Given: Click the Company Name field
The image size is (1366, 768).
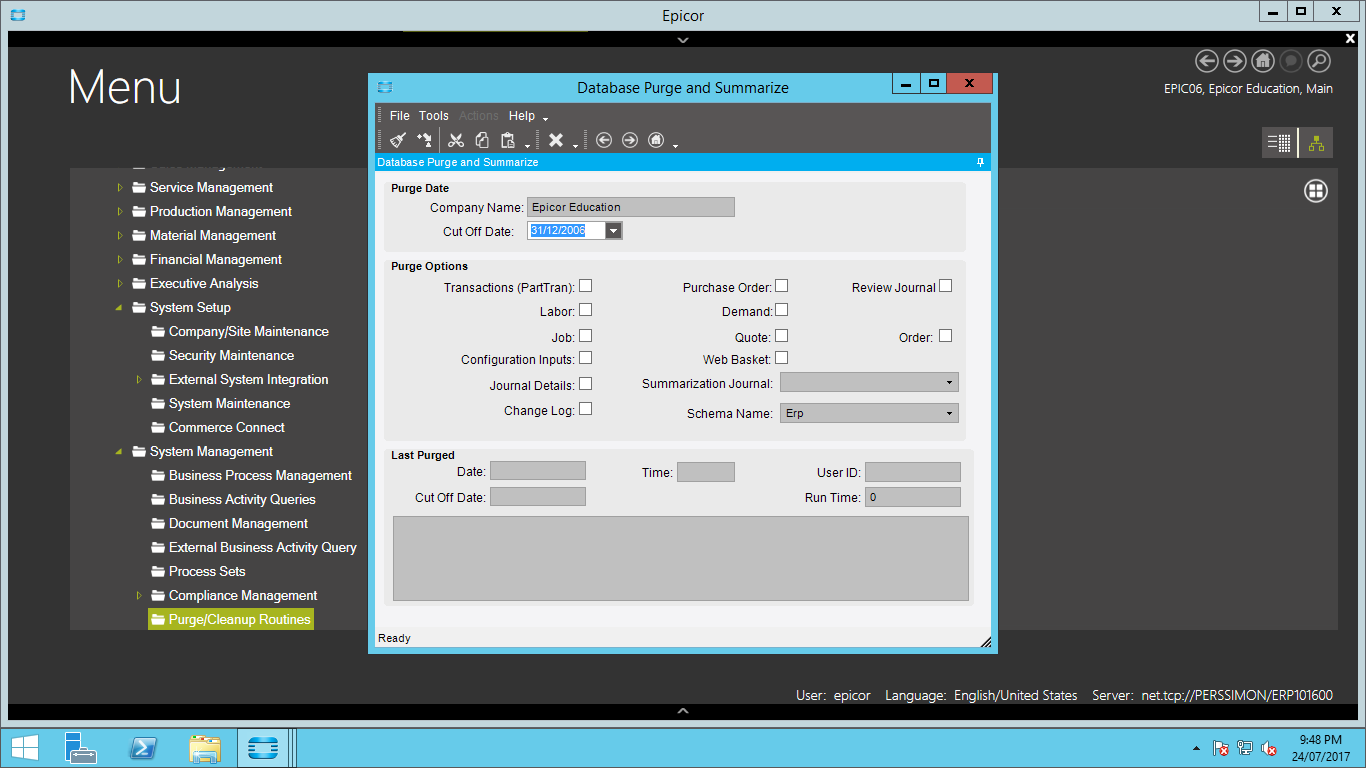Looking at the screenshot, I should pos(631,207).
